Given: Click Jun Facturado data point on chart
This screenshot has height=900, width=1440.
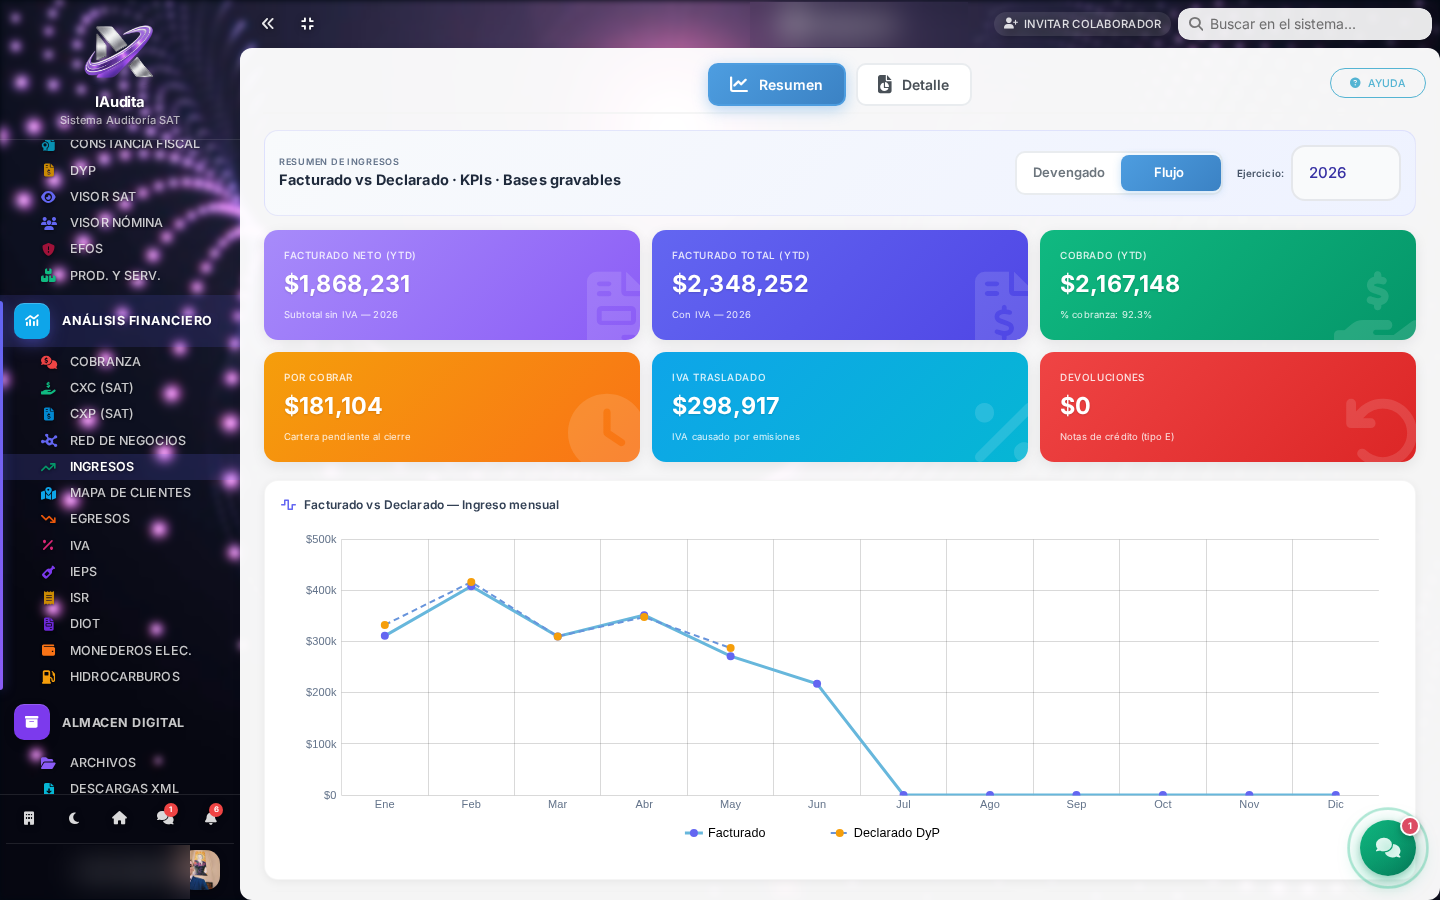Looking at the screenshot, I should point(817,684).
